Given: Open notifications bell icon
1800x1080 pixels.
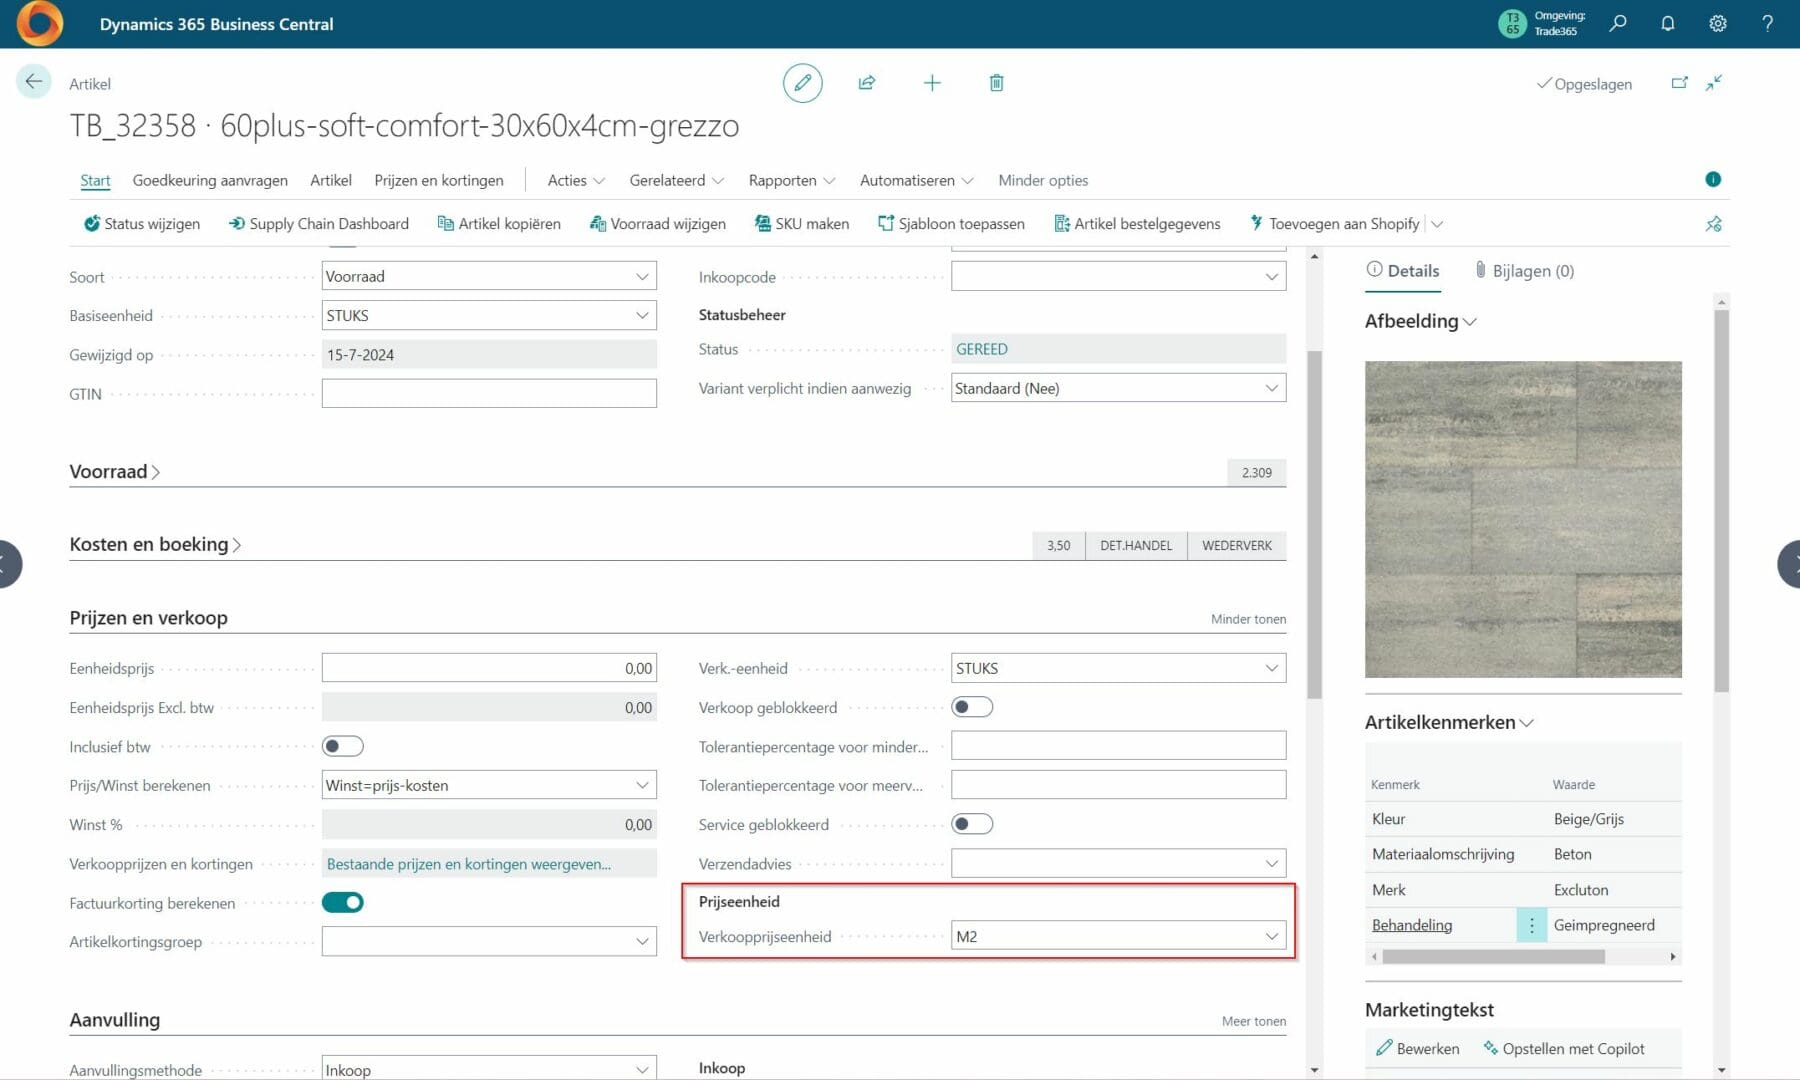Looking at the screenshot, I should tap(1667, 23).
